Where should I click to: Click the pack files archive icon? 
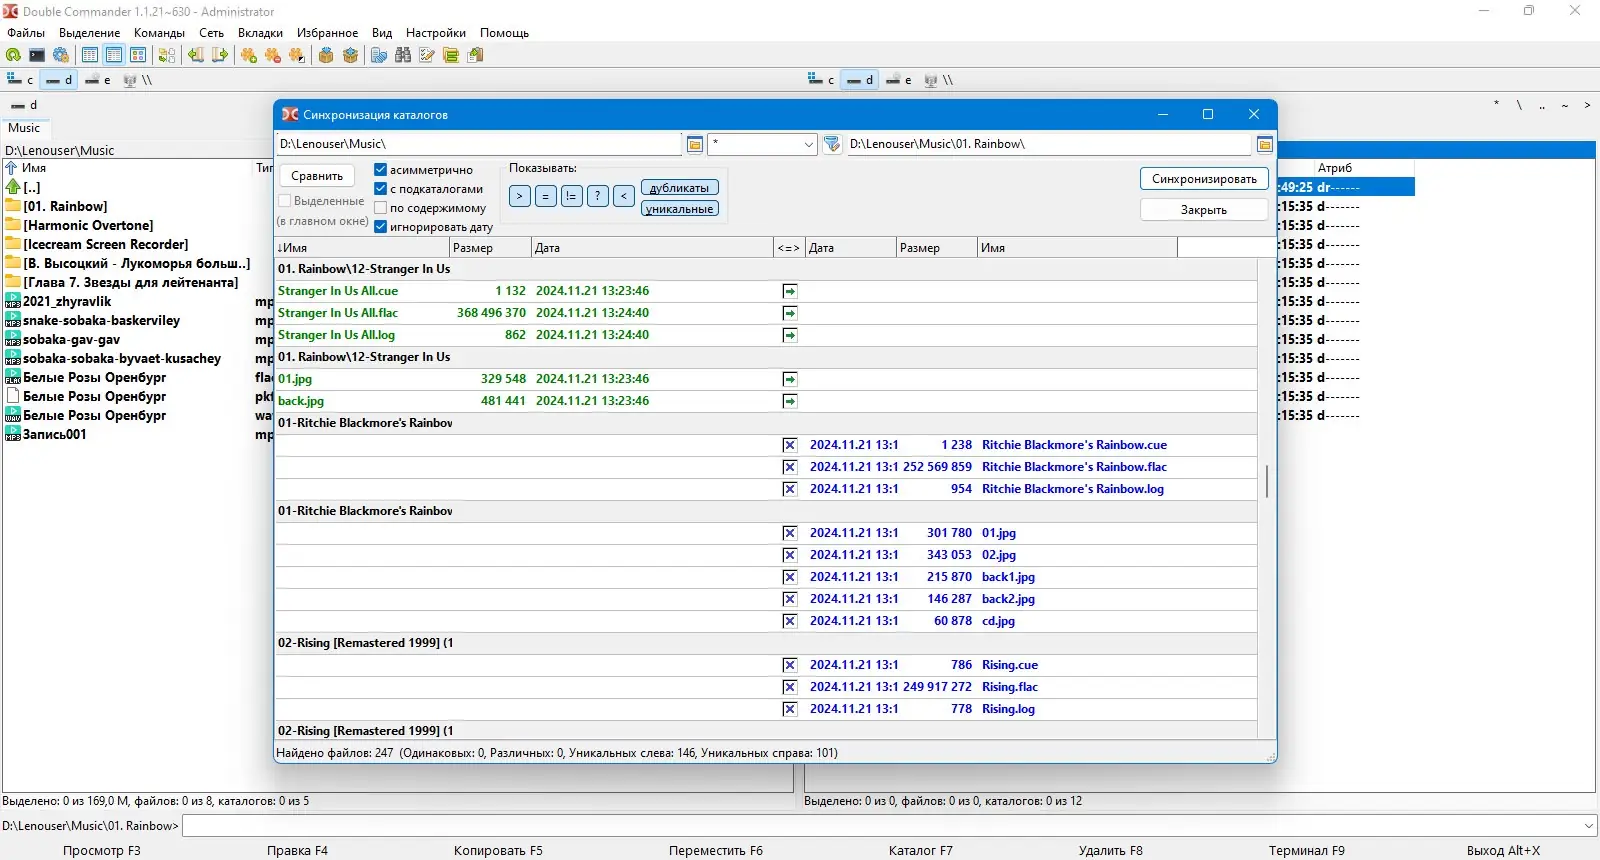(x=326, y=56)
